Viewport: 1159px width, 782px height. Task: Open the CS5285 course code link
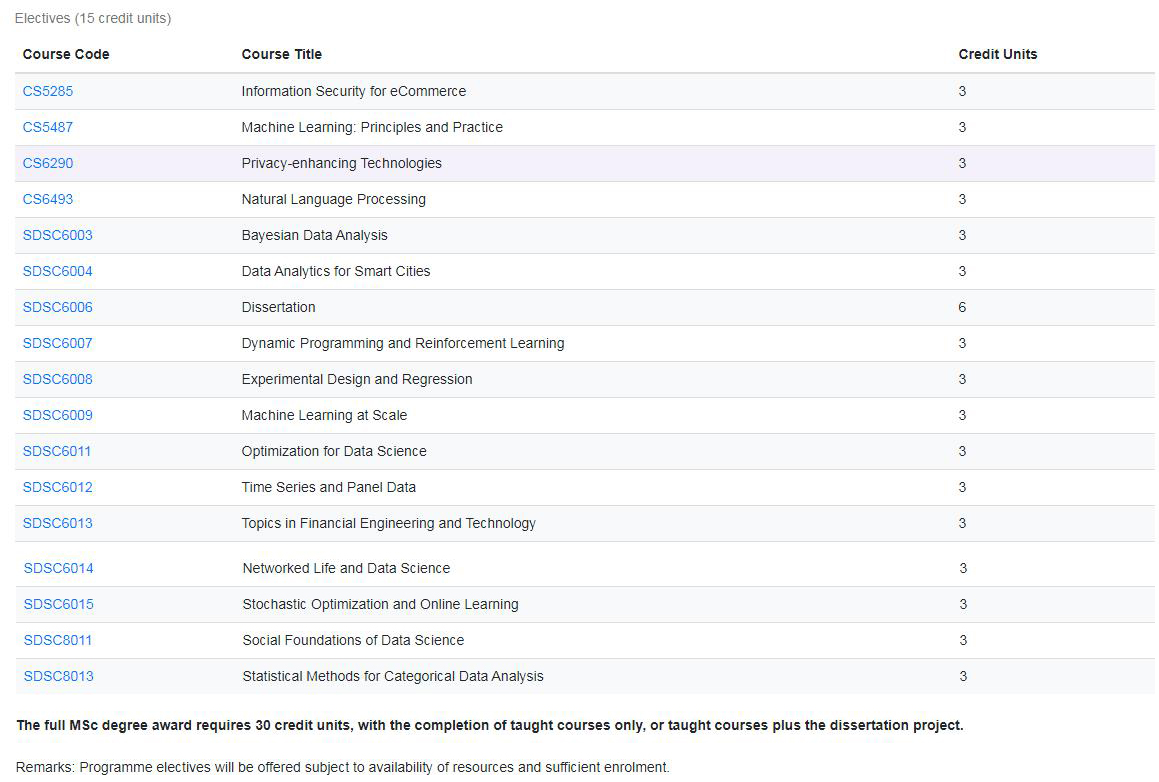tap(48, 91)
